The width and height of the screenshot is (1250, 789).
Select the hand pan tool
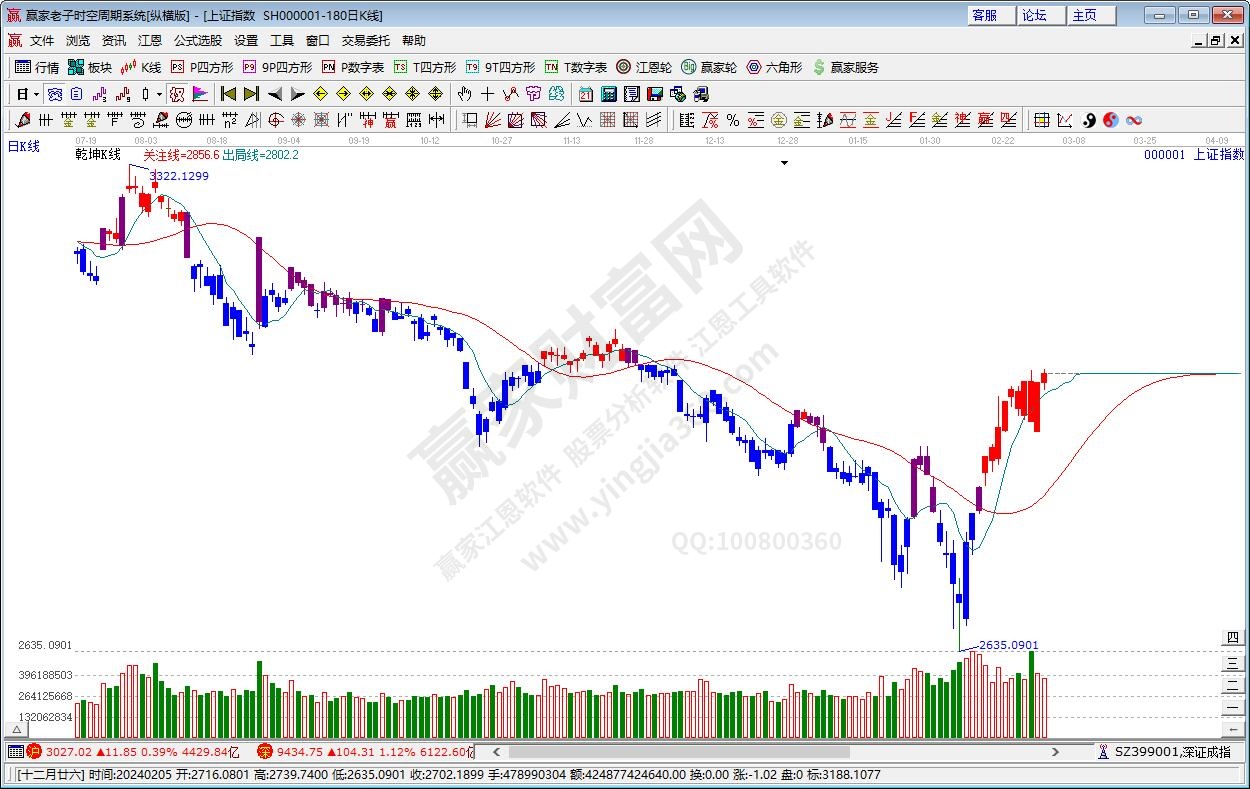pyautogui.click(x=464, y=94)
